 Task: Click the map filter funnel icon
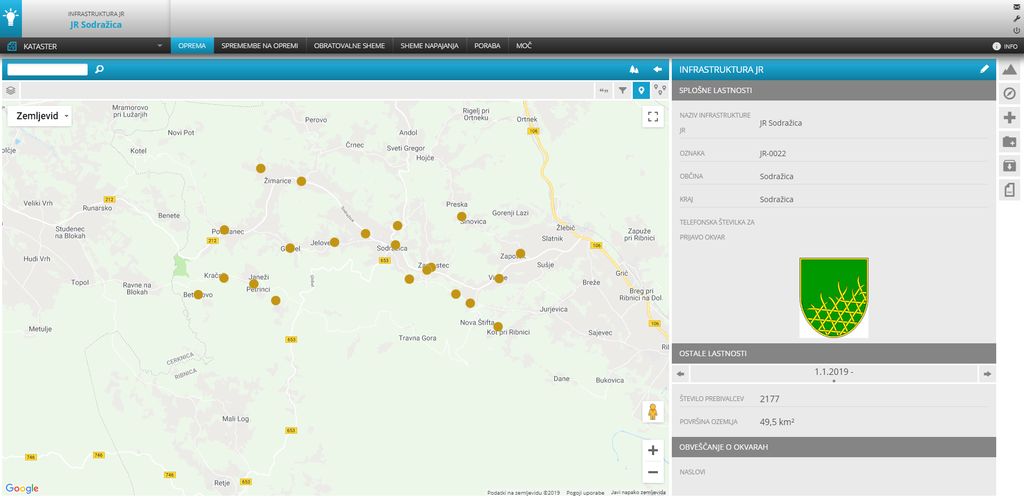pyautogui.click(x=622, y=90)
